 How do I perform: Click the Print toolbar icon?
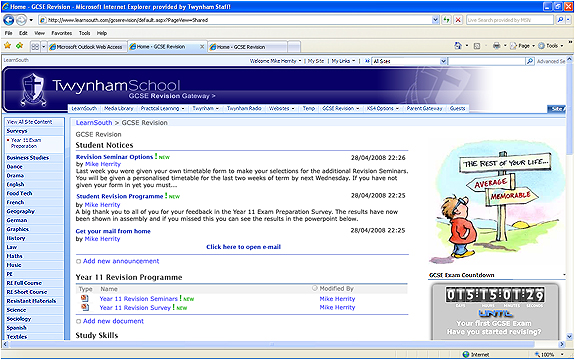point(497,46)
